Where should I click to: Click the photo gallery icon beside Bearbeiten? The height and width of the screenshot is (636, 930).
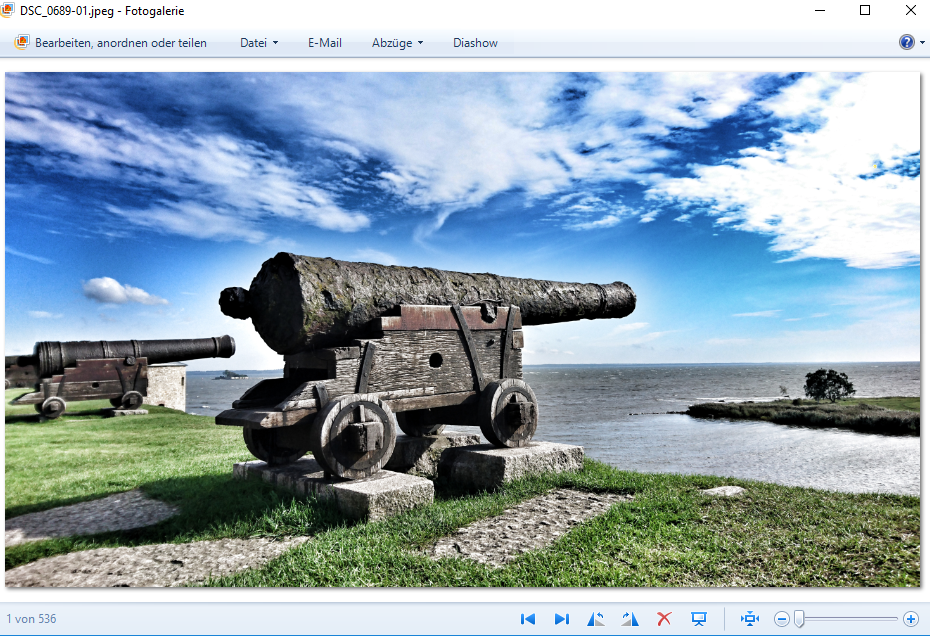pyautogui.click(x=21, y=42)
